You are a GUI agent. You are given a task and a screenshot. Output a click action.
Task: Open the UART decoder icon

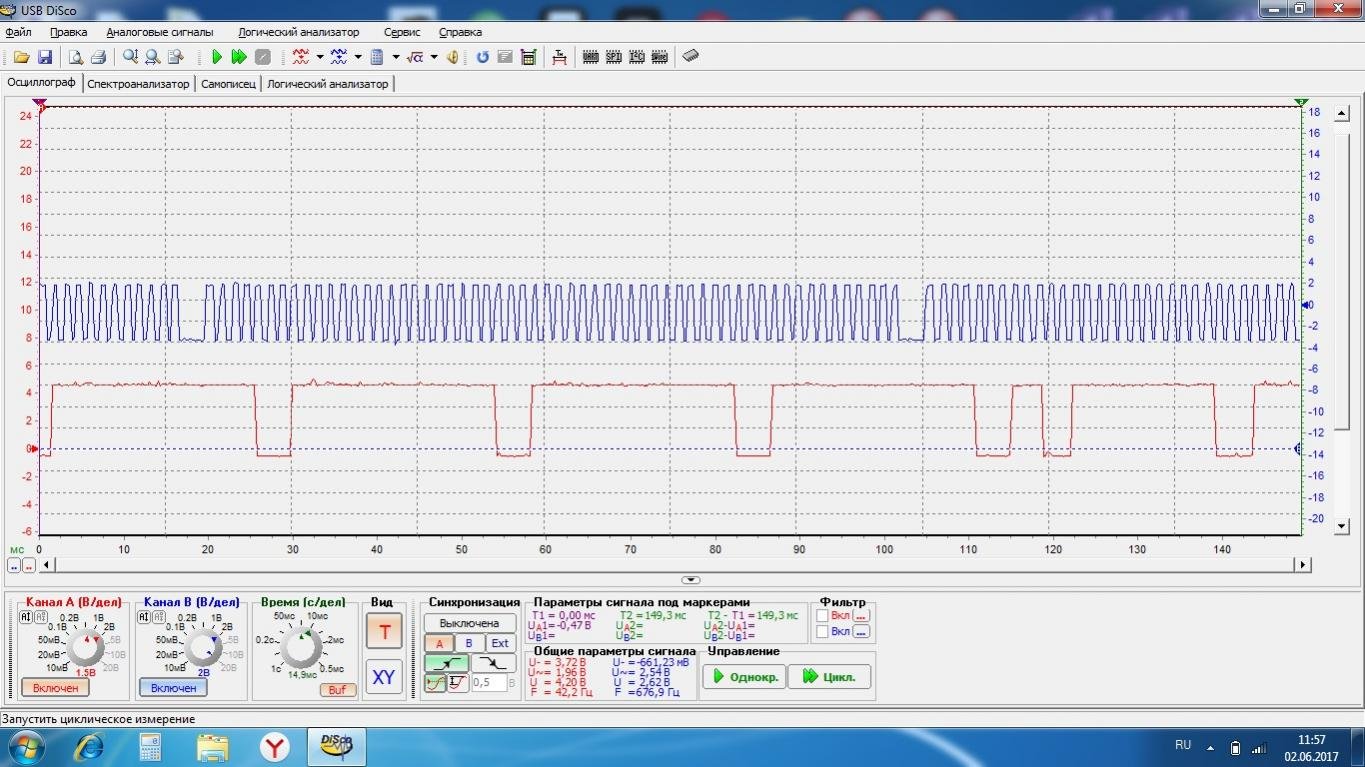(x=590, y=57)
